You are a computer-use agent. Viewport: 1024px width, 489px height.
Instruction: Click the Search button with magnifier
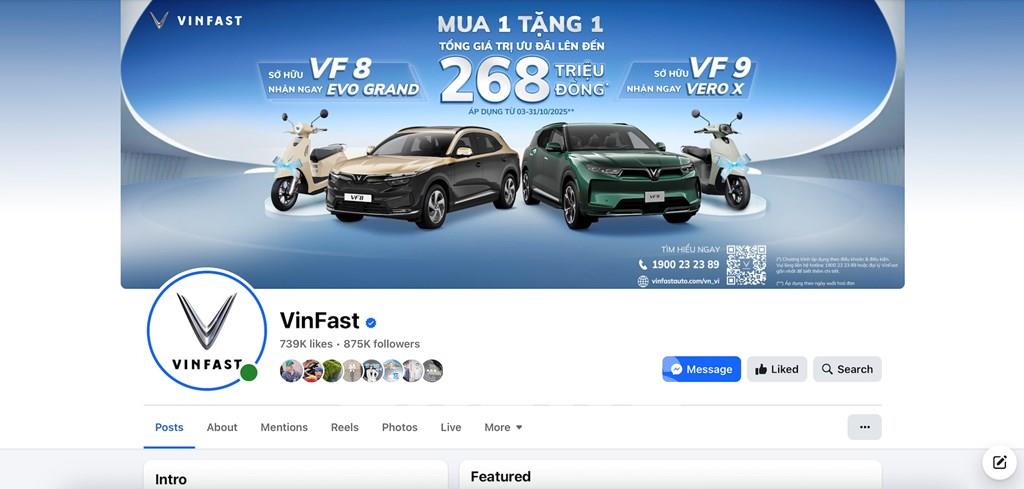[x=847, y=369]
